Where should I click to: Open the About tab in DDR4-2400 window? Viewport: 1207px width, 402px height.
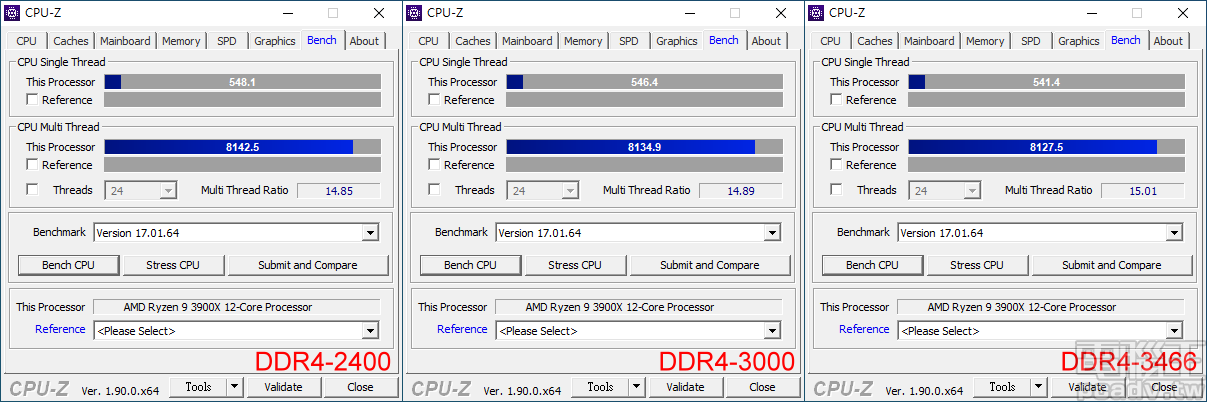[x=365, y=41]
